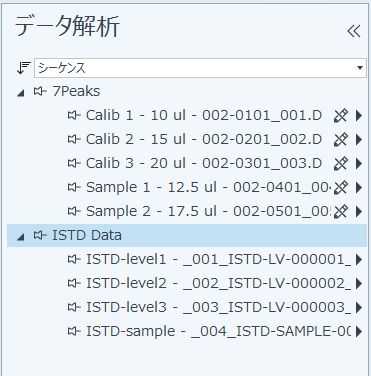Click the pin icon left of ISTD Data
The width and height of the screenshot is (371, 376).
[x=40, y=235]
